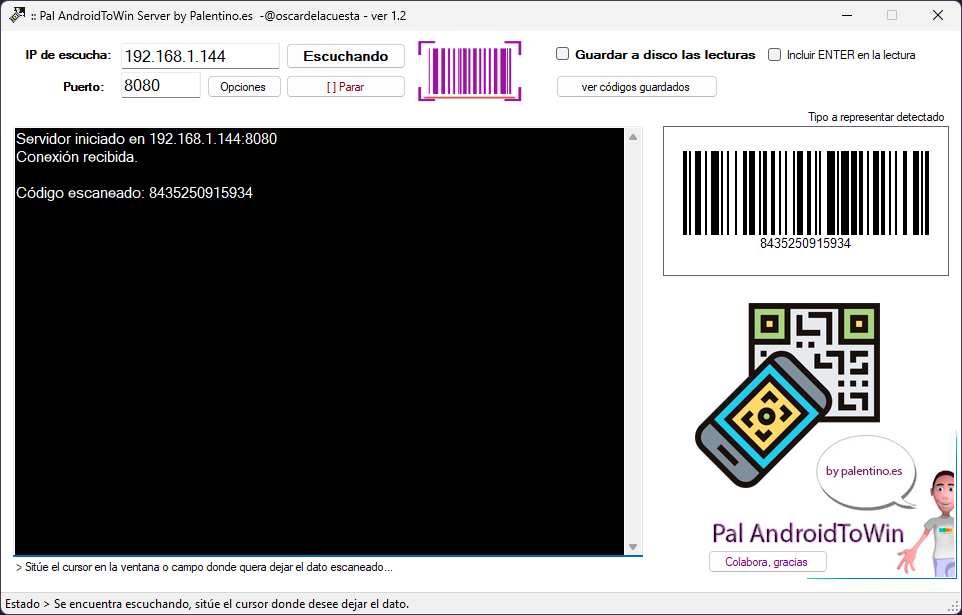Click the Puerto input field
962x615 pixels.
[x=160, y=86]
